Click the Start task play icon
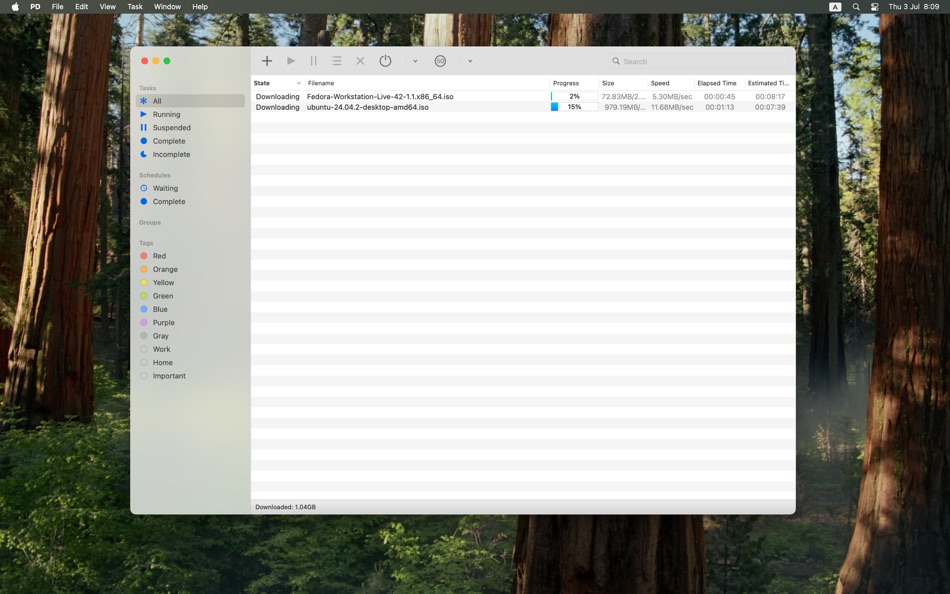The height and width of the screenshot is (594, 950). 291,61
